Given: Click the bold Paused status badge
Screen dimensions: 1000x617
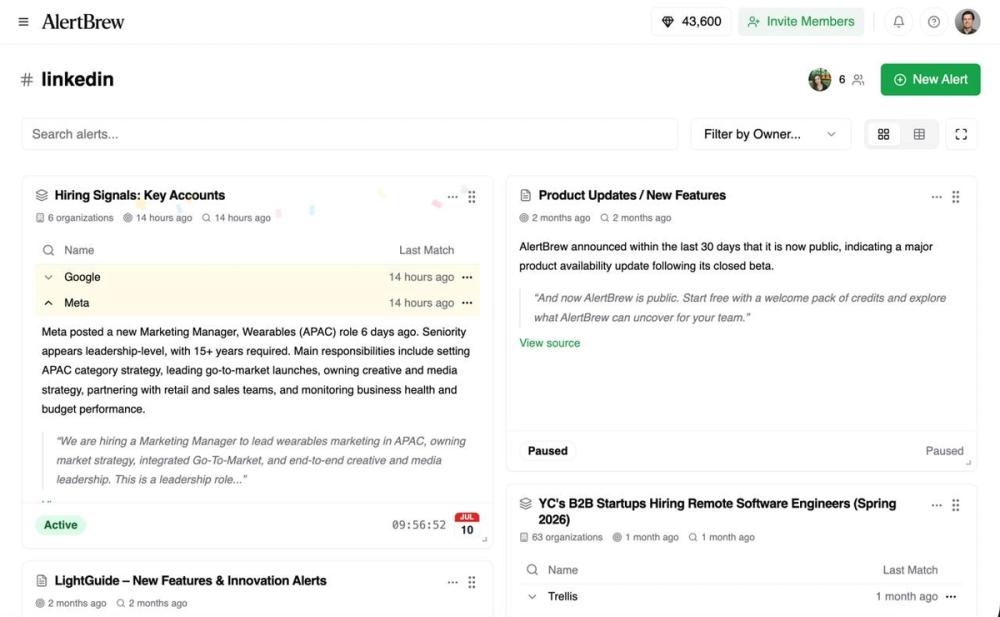Looking at the screenshot, I should pyautogui.click(x=547, y=450).
